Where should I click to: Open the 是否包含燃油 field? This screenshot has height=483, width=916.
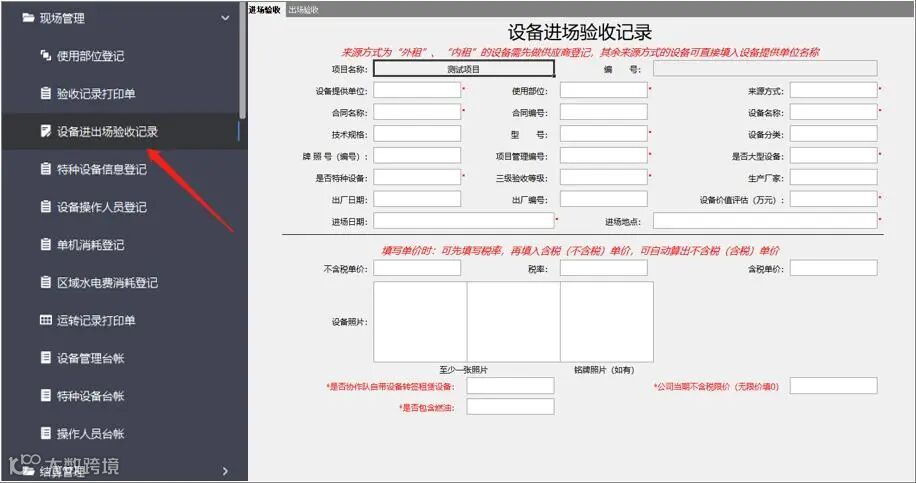pos(510,406)
